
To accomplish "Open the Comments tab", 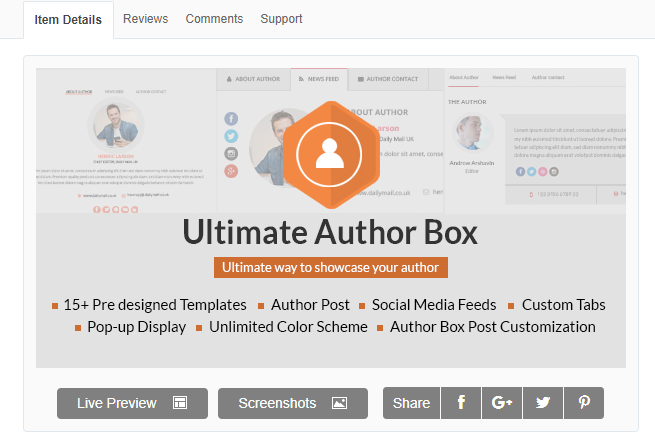I will [x=214, y=19].
